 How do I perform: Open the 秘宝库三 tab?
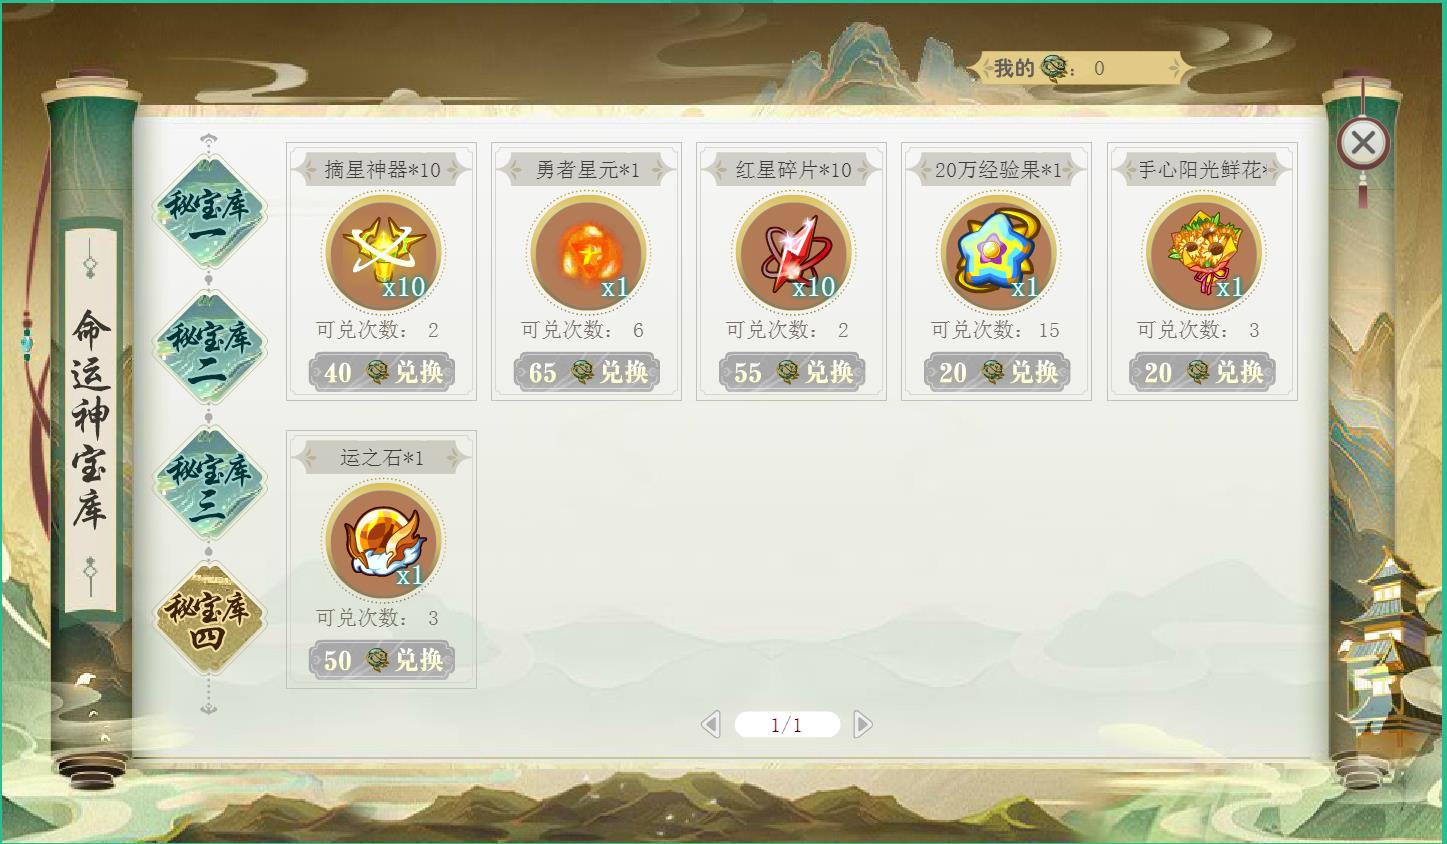click(x=208, y=483)
